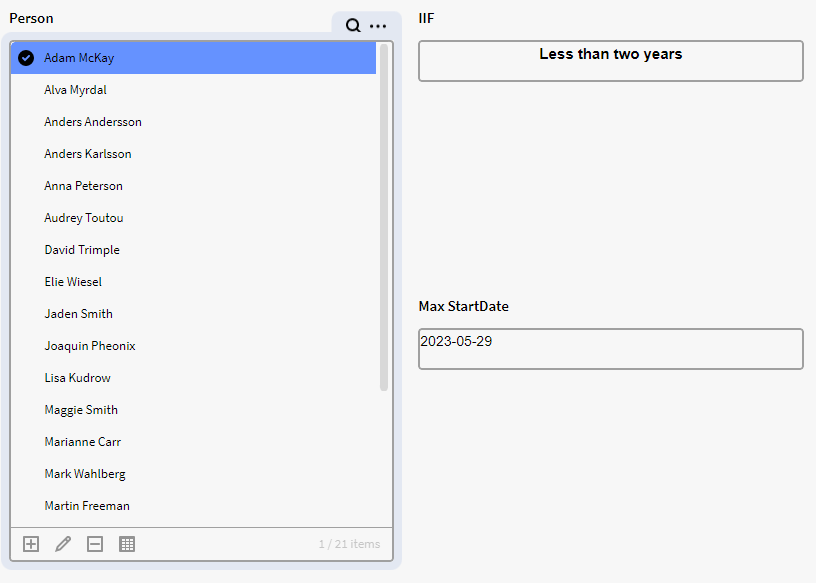
Task: Select Lisa Kudrow from Person list
Action: [x=78, y=378]
